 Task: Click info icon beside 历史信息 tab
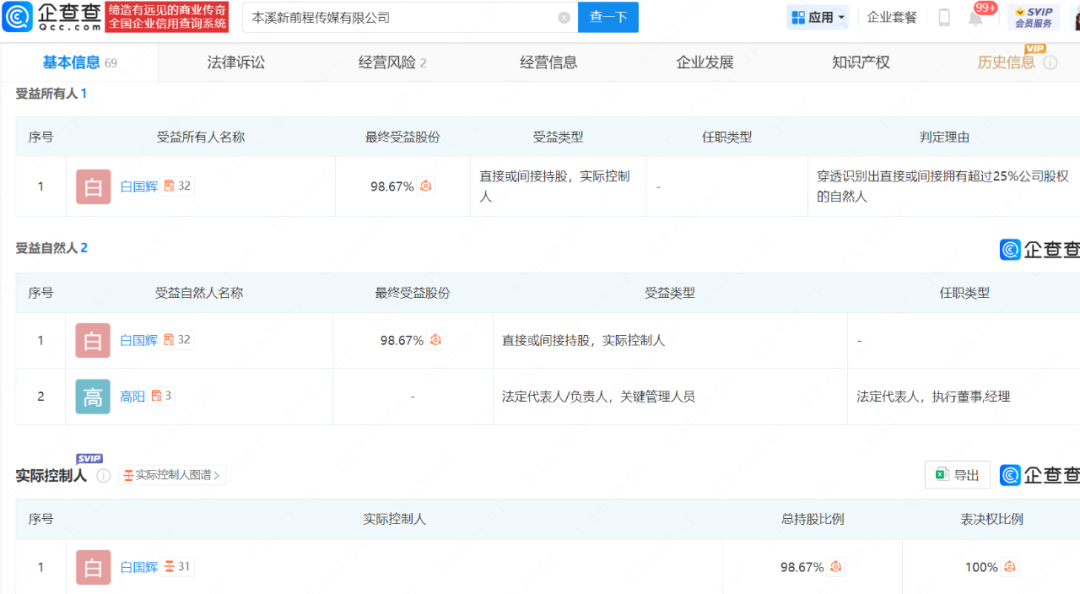1050,63
